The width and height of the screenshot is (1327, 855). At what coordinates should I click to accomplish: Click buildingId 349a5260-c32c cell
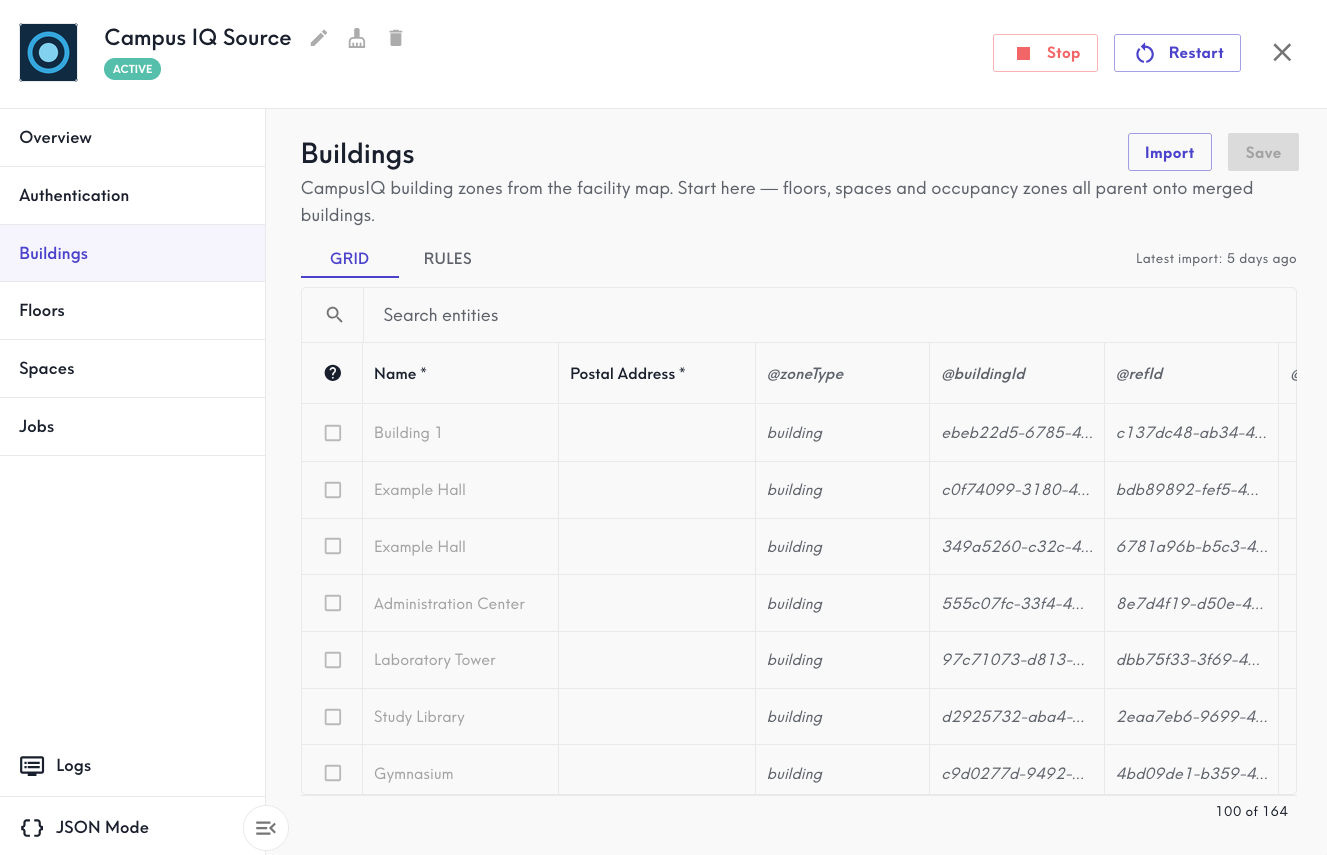1017,546
